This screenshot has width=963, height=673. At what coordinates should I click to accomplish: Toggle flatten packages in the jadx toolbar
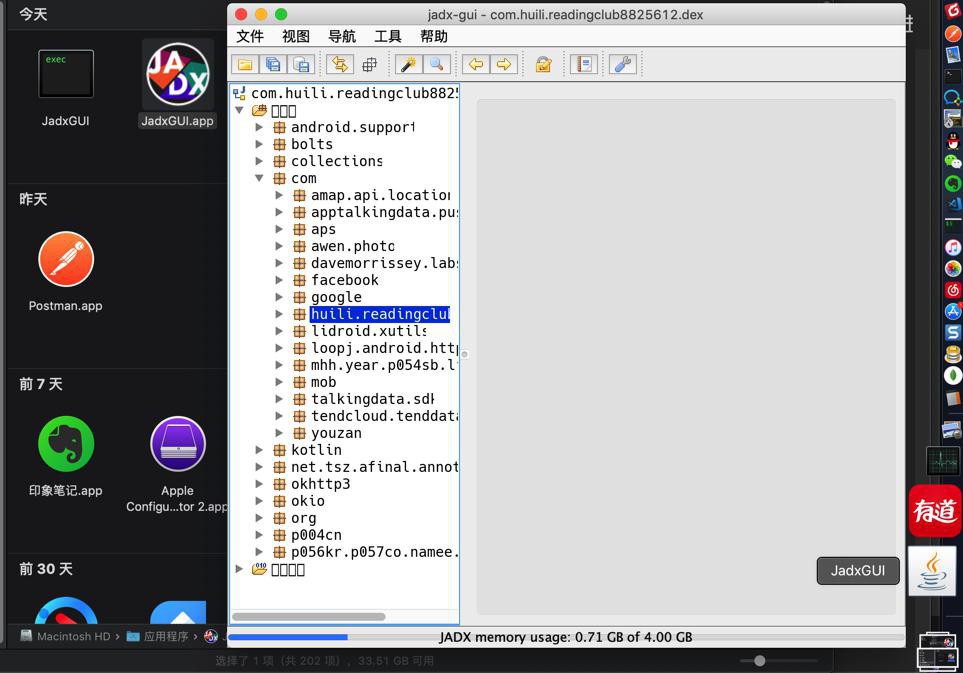coord(370,64)
